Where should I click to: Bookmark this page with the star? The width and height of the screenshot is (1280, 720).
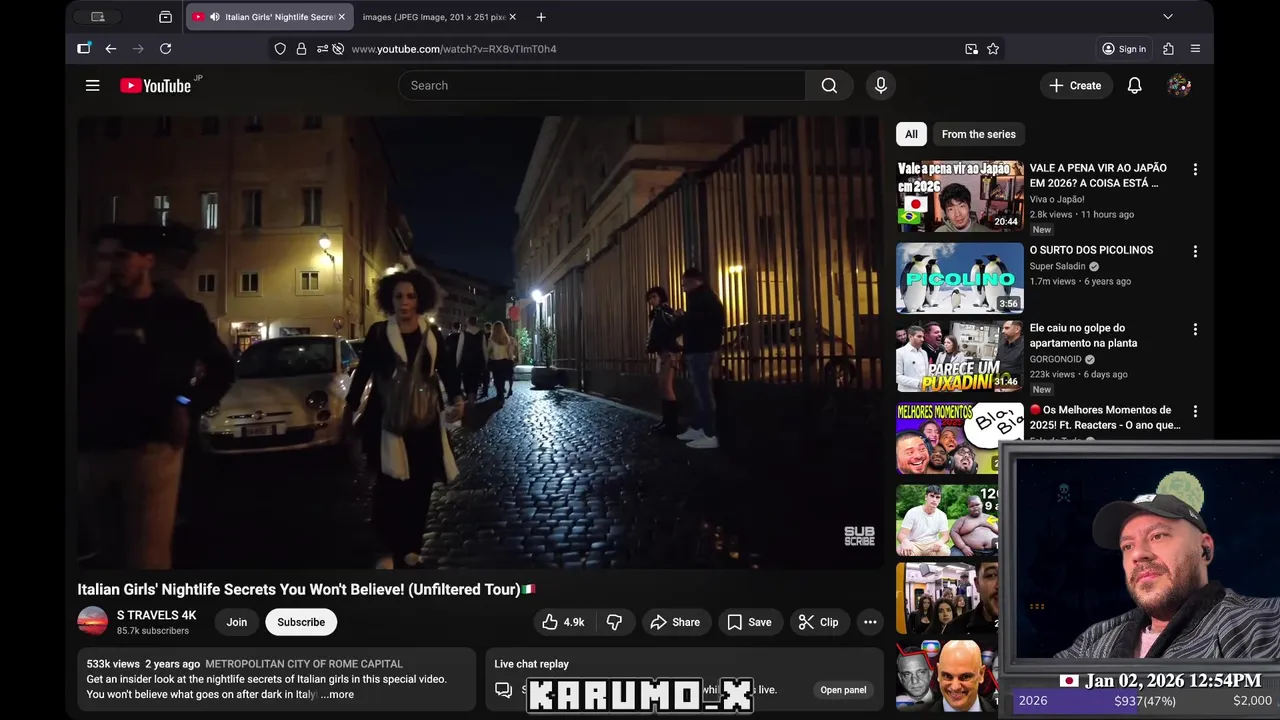coord(993,49)
